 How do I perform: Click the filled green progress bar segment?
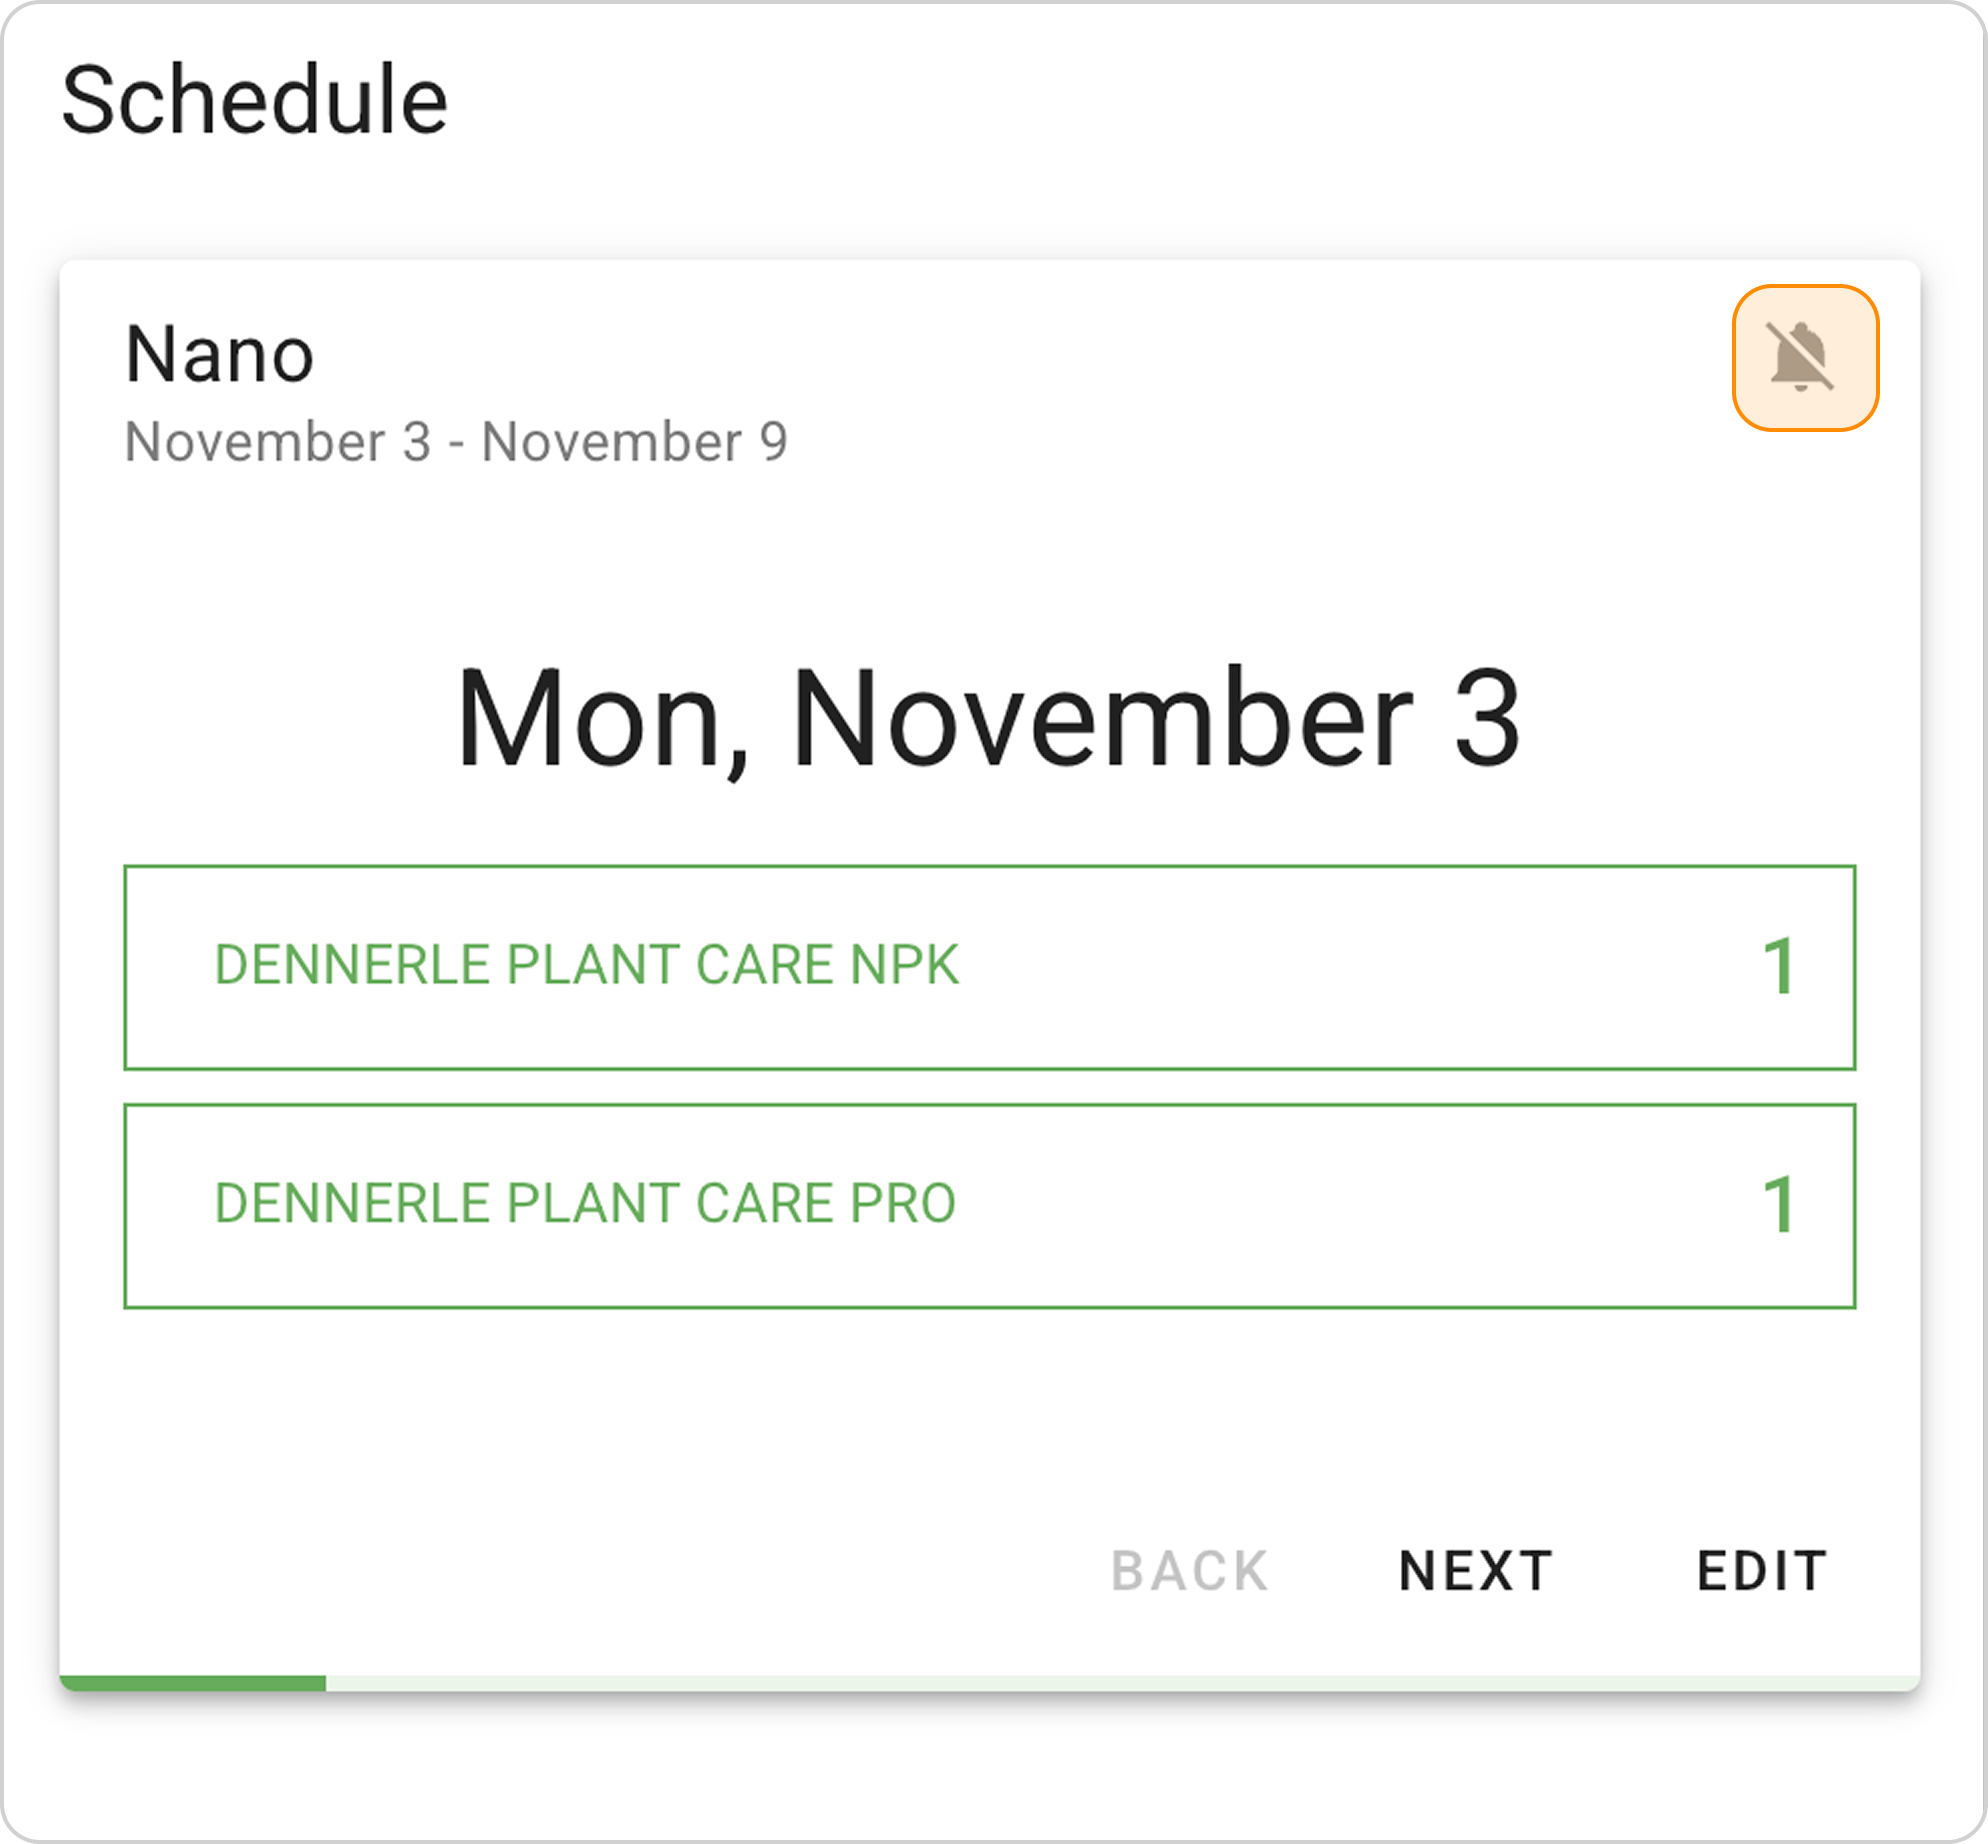[x=192, y=1684]
